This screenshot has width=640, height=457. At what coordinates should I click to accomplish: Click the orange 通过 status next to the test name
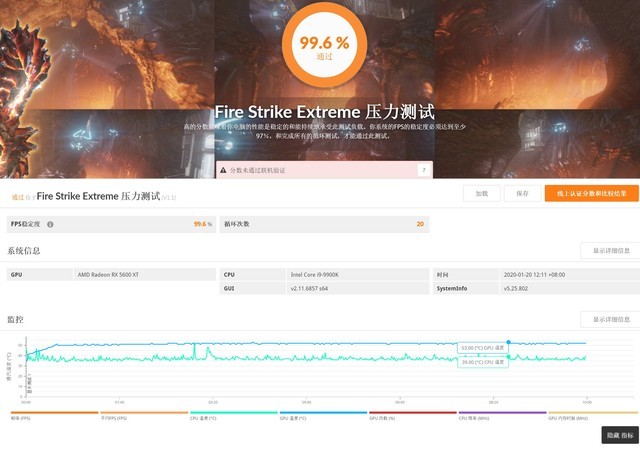pyautogui.click(x=18, y=197)
